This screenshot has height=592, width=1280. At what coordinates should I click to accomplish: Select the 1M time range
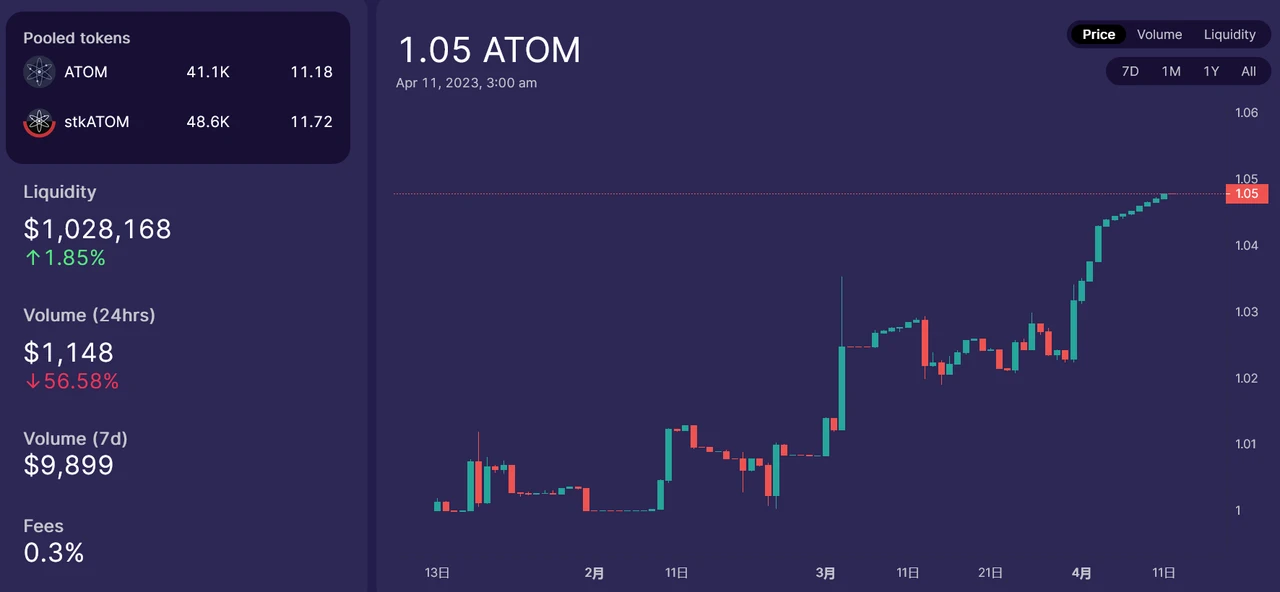pos(1171,71)
